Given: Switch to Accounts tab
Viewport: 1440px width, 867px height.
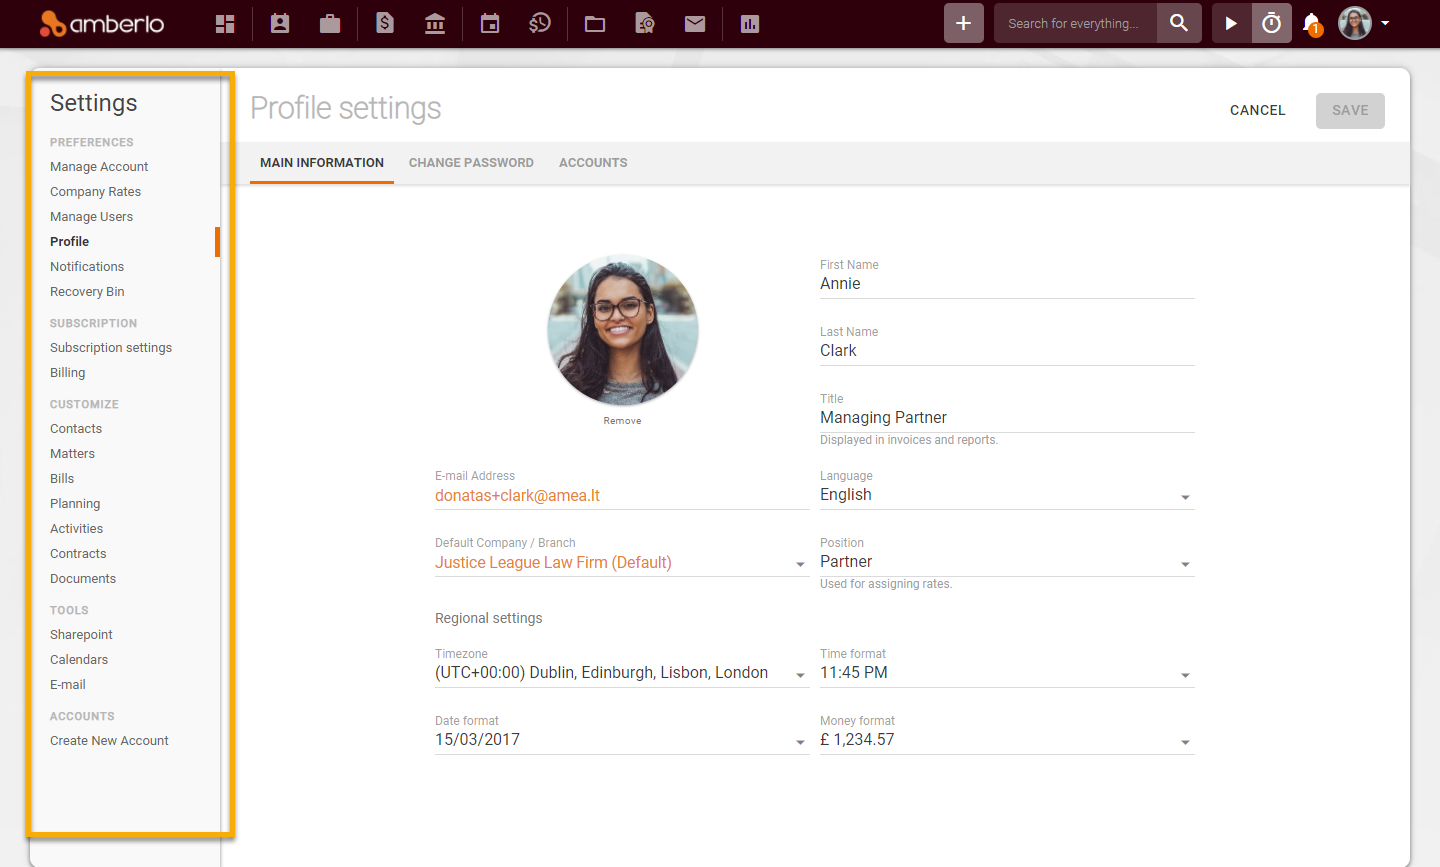Looking at the screenshot, I should pyautogui.click(x=593, y=163).
